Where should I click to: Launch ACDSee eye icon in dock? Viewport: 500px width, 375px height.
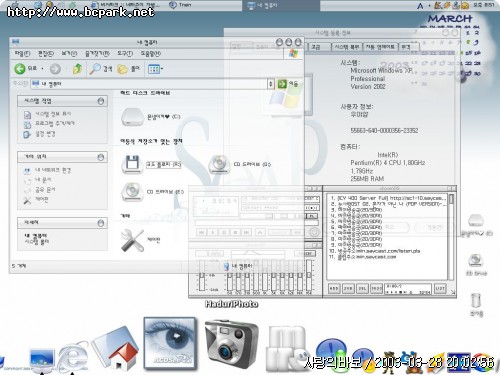[x=170, y=343]
